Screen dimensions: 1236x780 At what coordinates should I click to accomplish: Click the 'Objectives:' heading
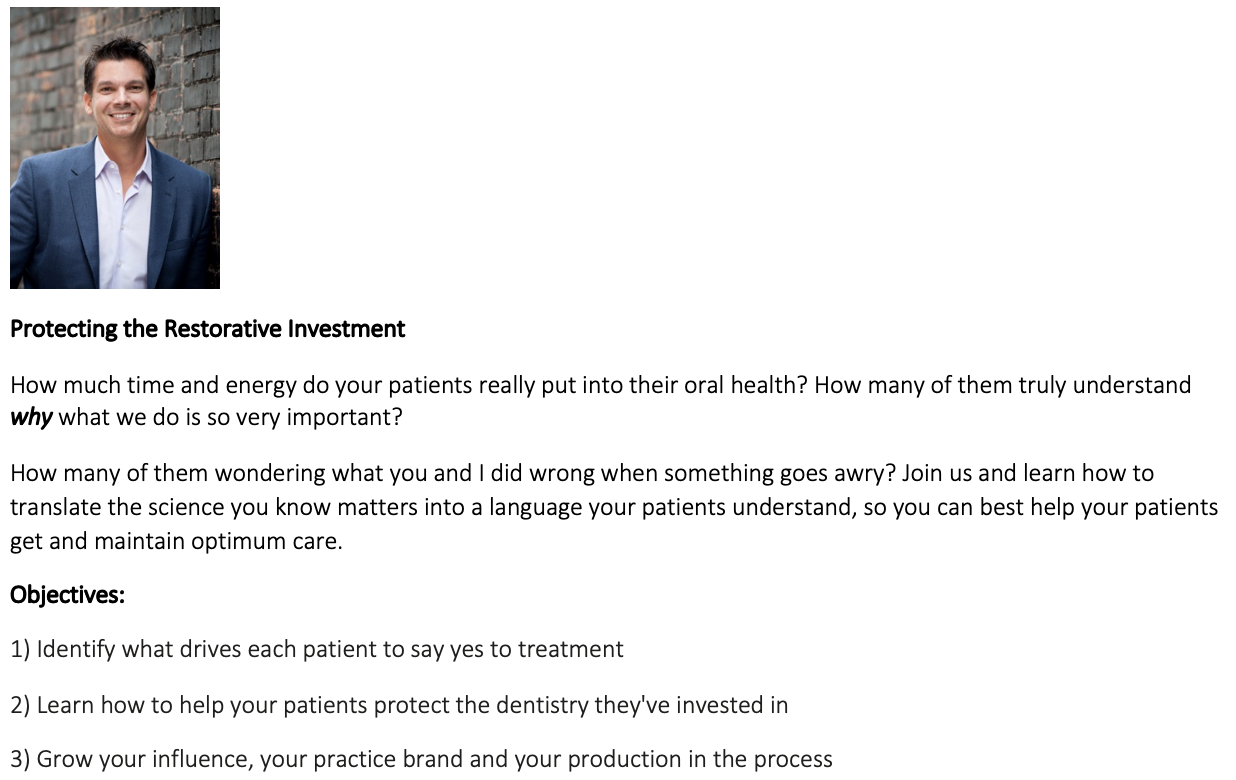(67, 595)
